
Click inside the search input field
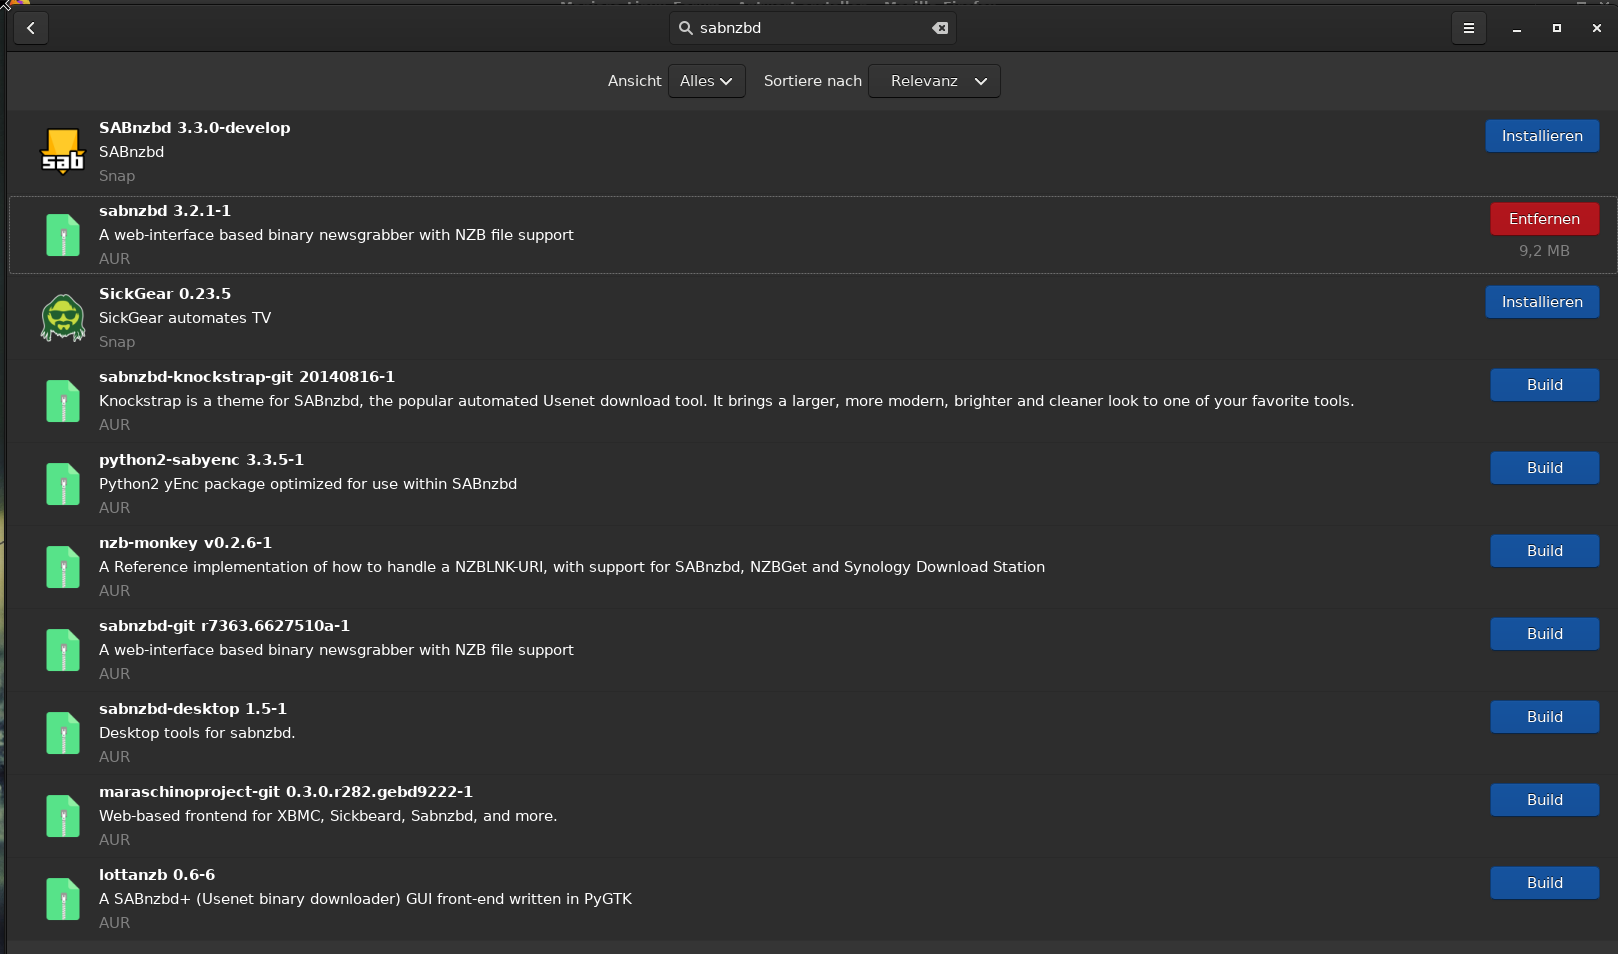pos(812,28)
